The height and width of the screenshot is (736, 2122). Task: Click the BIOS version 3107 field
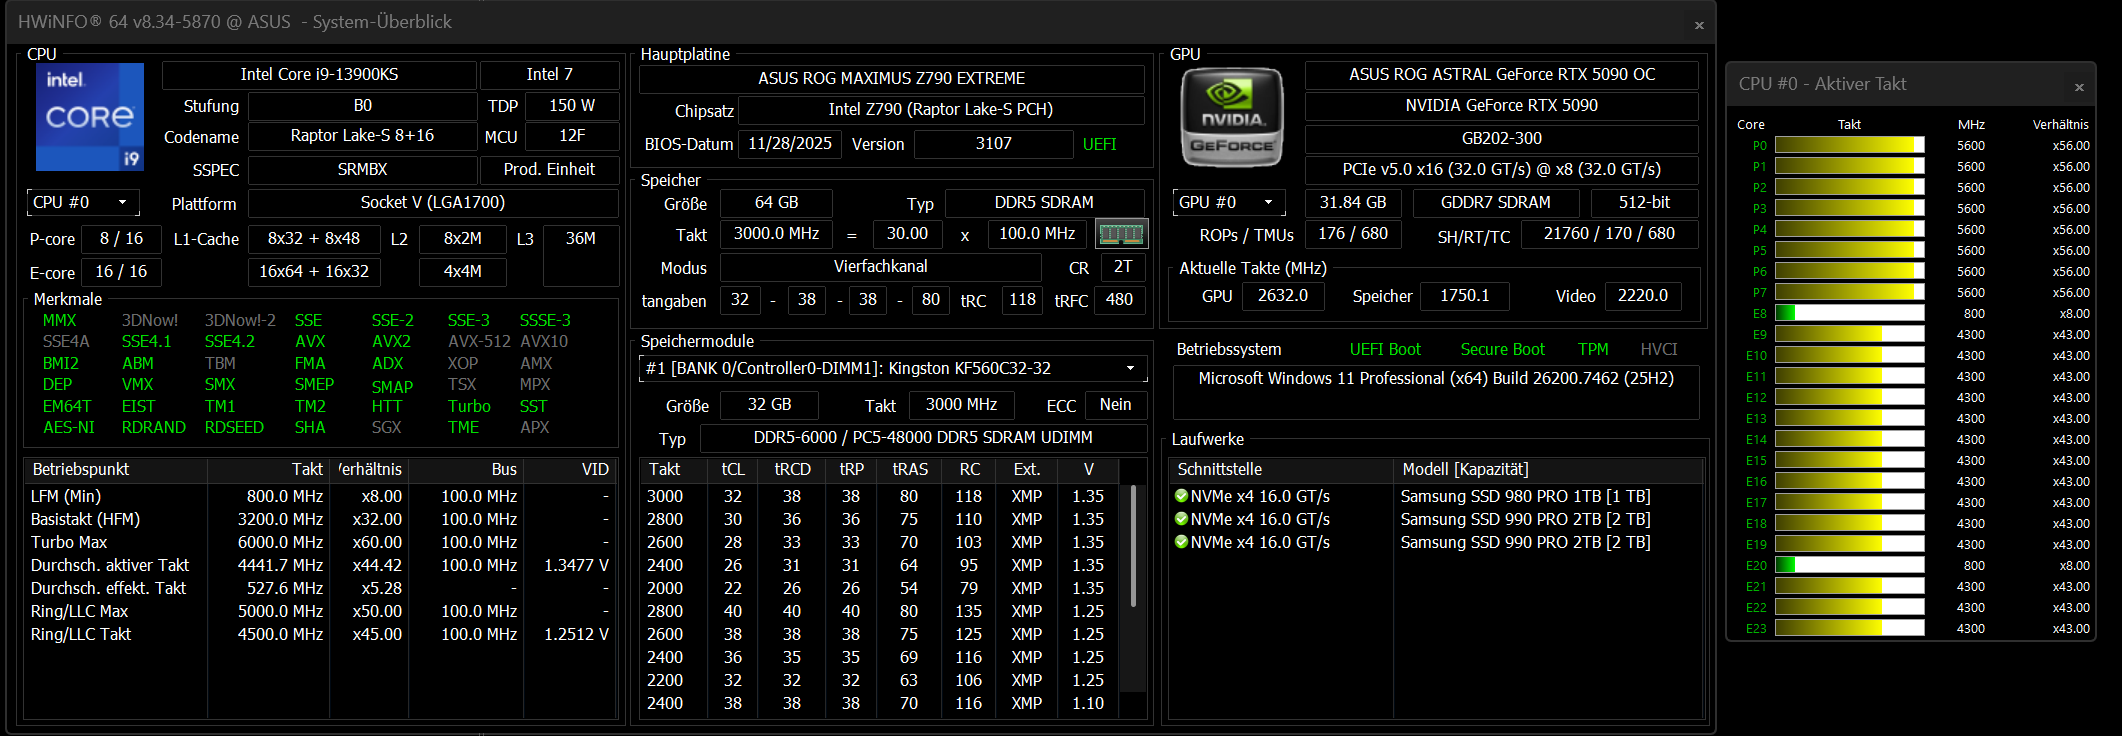(x=994, y=144)
